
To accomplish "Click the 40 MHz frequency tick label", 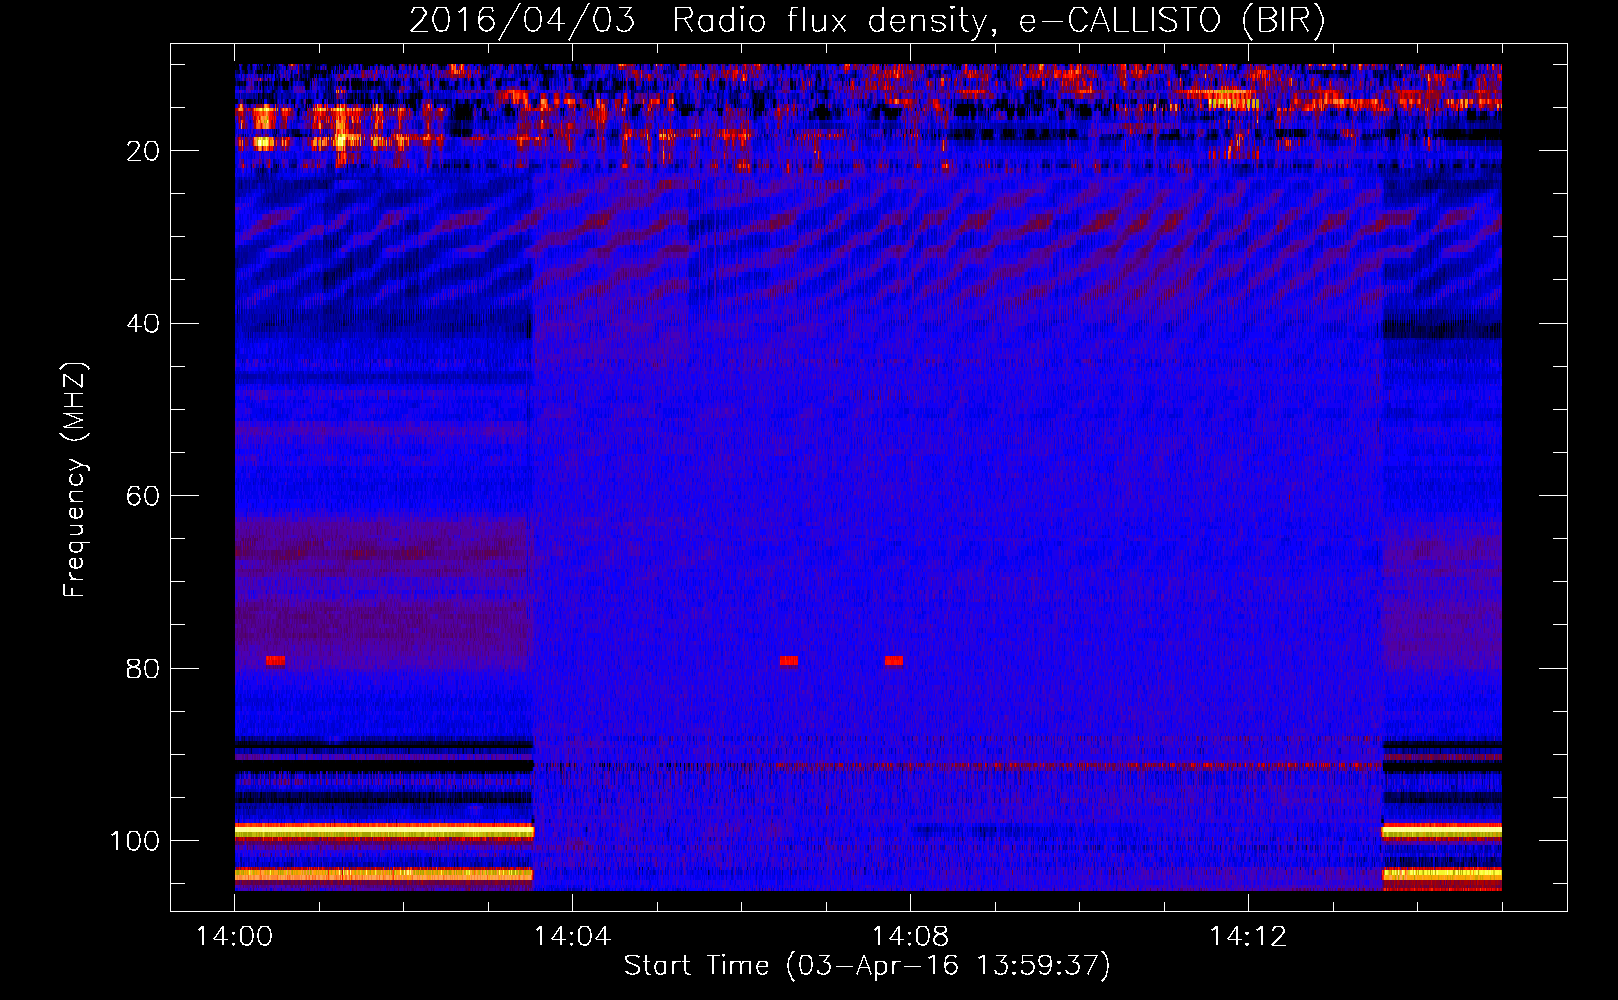I will click(x=143, y=324).
